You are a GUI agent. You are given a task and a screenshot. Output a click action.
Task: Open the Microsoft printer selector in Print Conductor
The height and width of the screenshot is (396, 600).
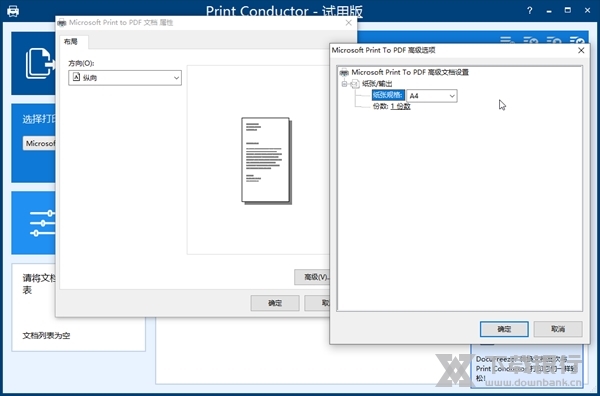39,143
